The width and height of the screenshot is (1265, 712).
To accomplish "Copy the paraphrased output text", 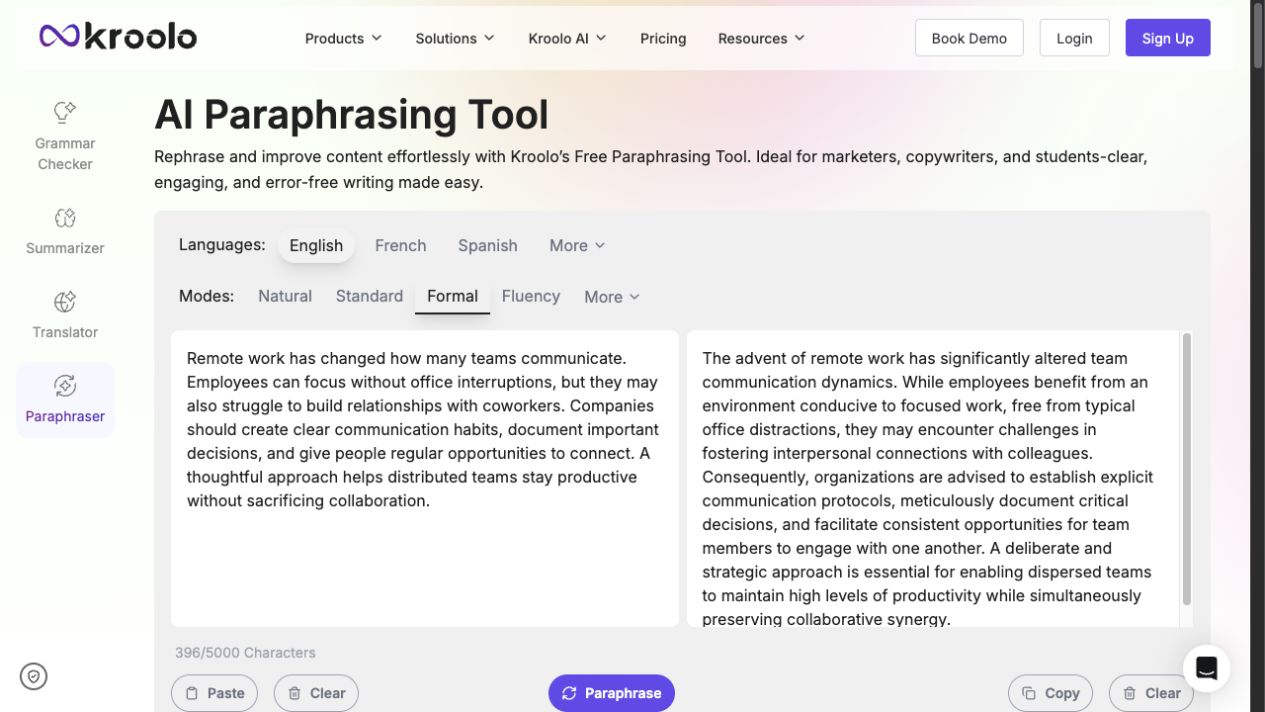I will 1050,693.
